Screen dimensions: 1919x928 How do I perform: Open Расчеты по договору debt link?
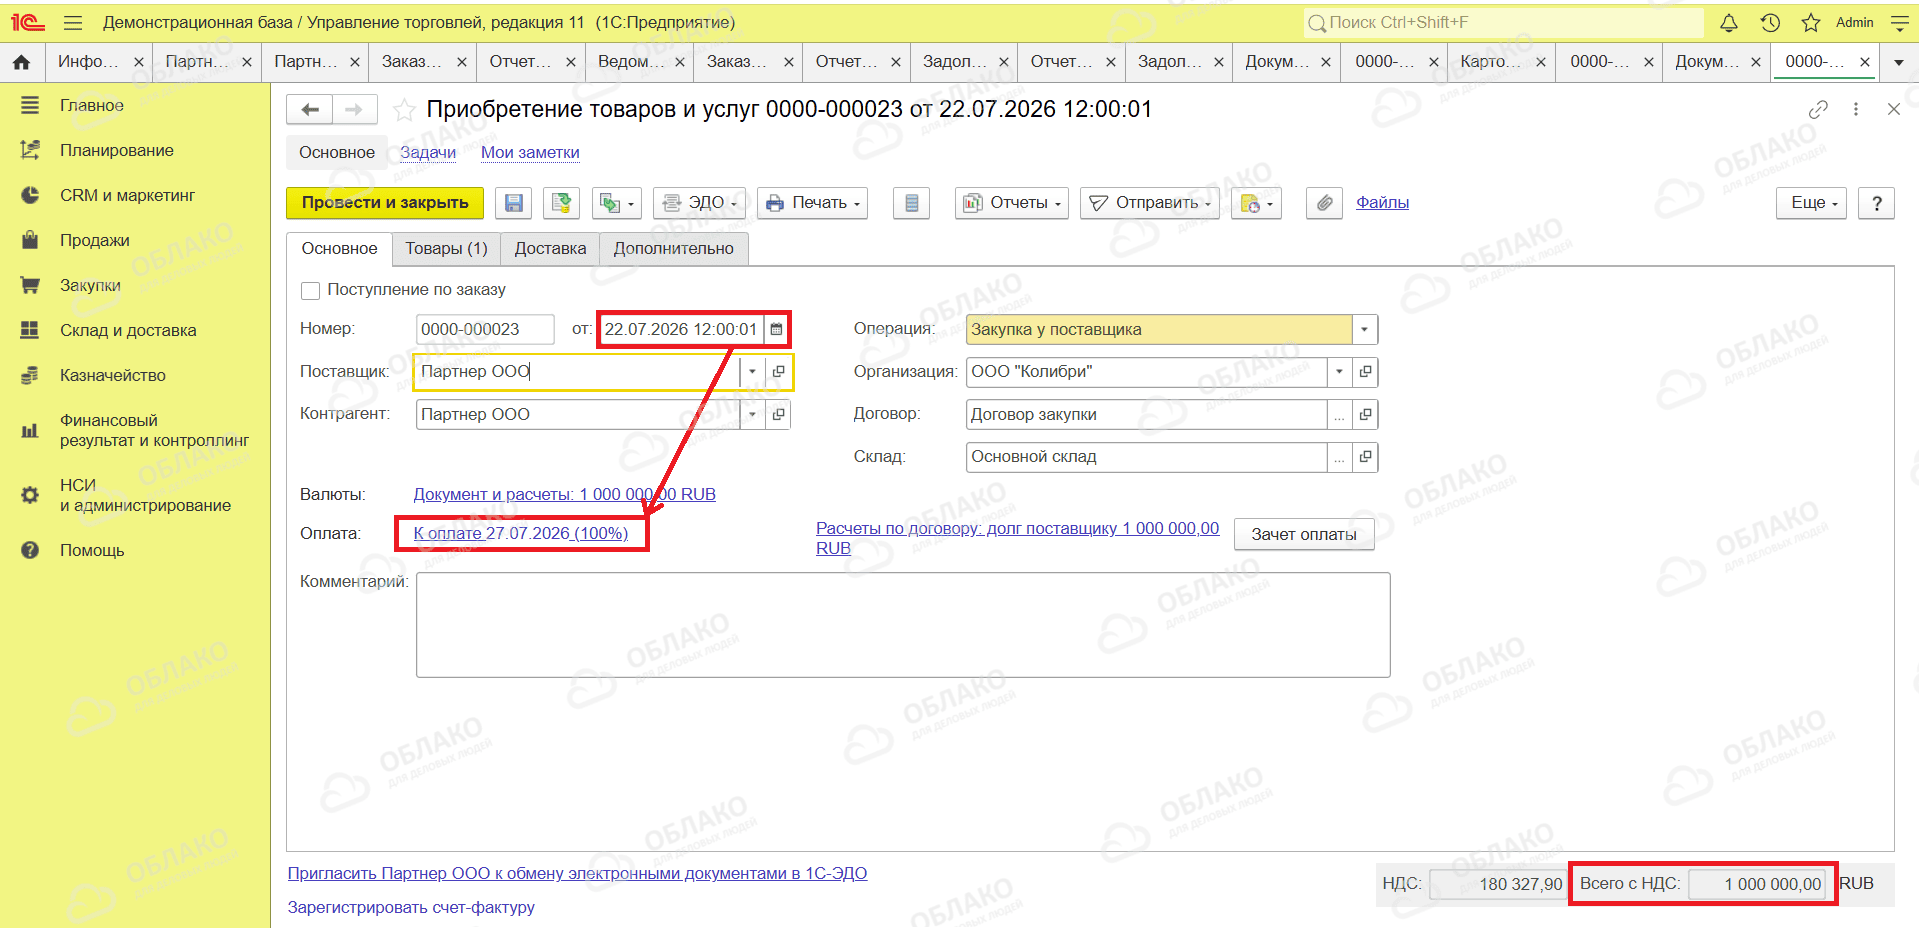(x=1017, y=538)
